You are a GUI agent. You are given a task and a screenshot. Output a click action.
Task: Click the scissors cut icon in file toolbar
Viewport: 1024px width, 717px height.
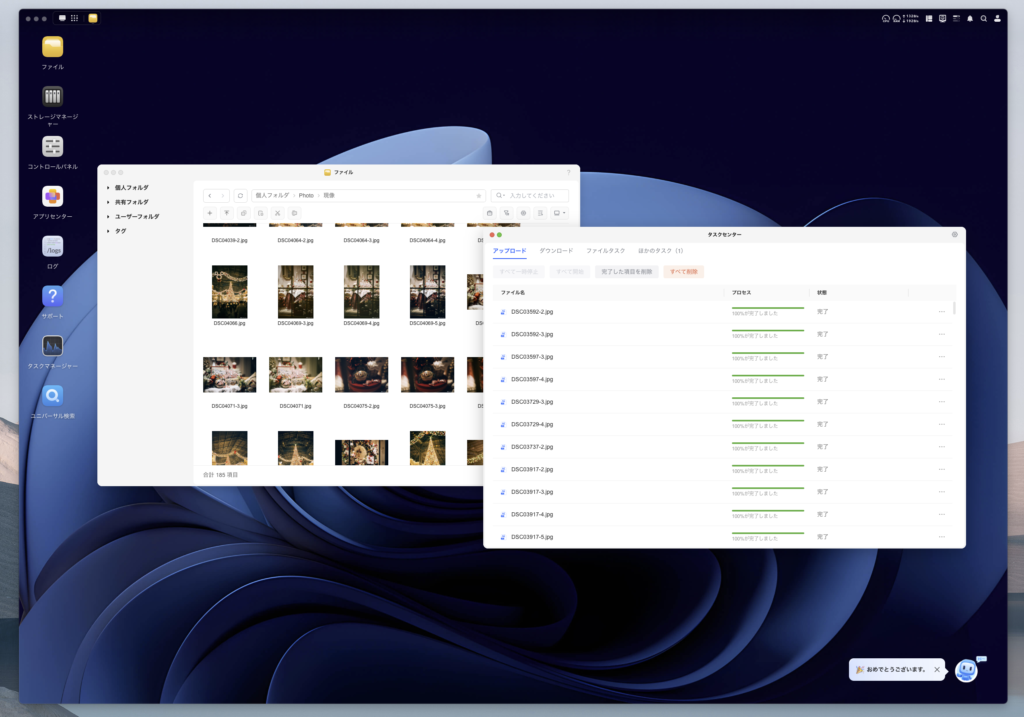[x=277, y=213]
